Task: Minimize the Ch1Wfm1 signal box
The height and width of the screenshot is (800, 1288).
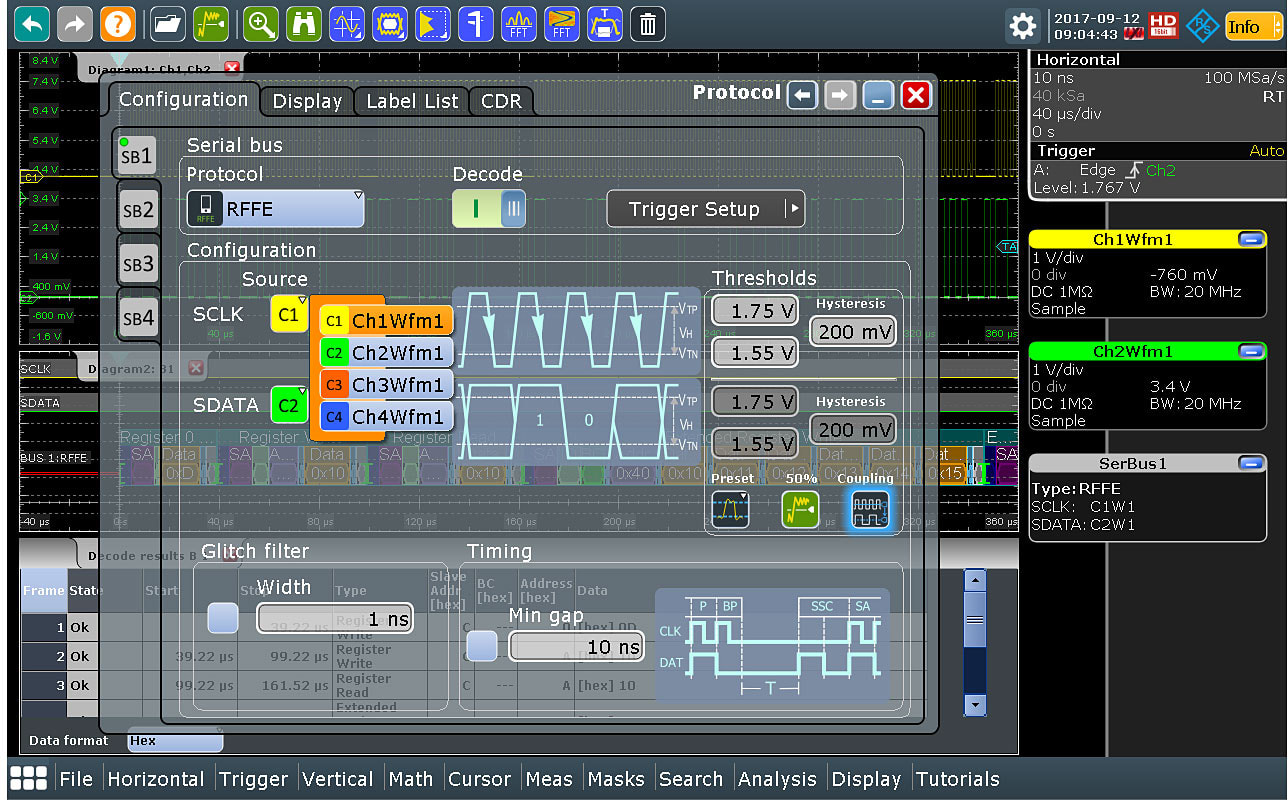Action: click(x=1250, y=239)
